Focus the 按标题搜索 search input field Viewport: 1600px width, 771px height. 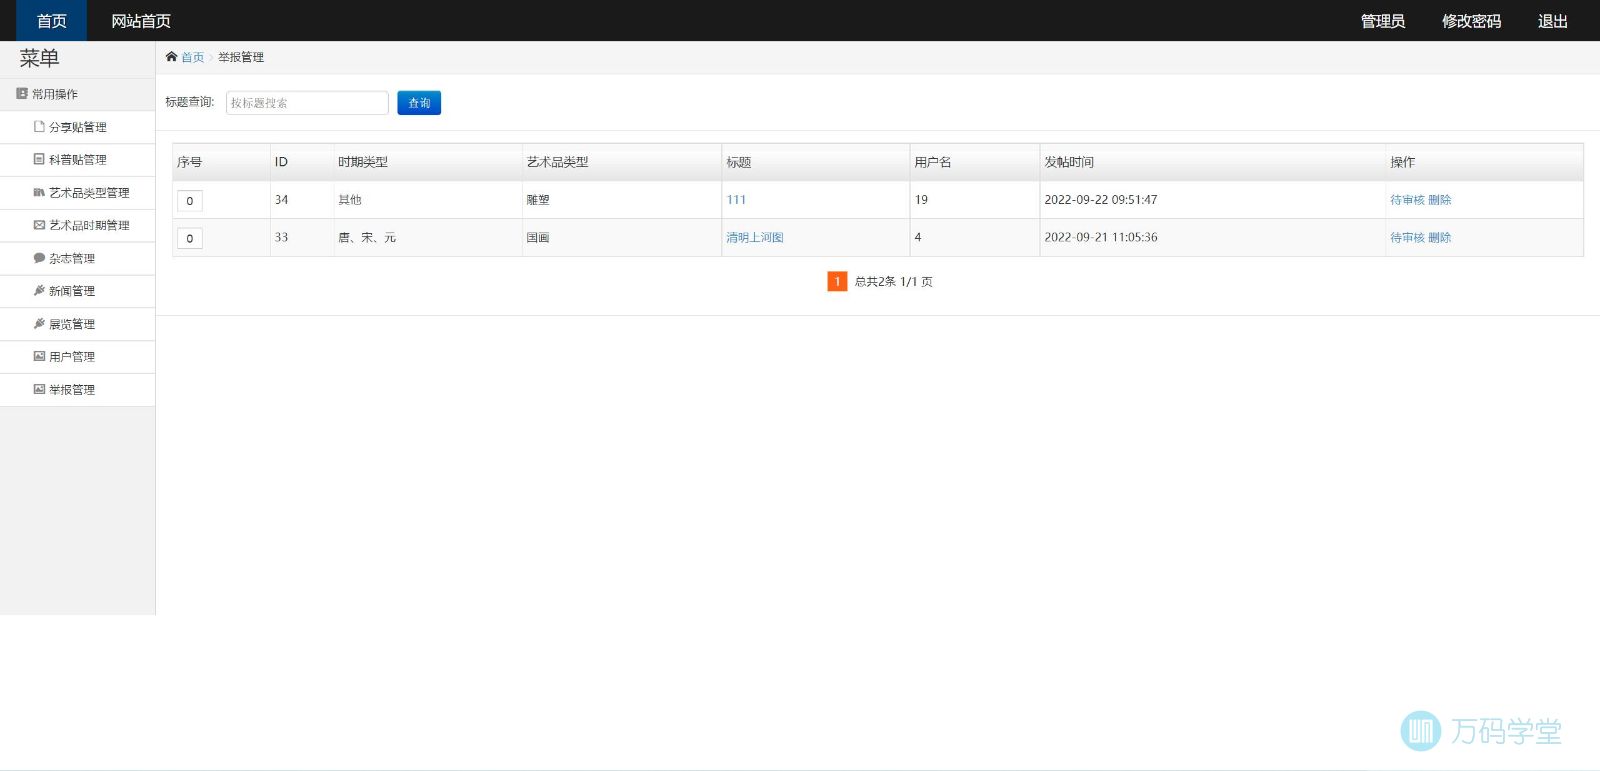point(307,103)
